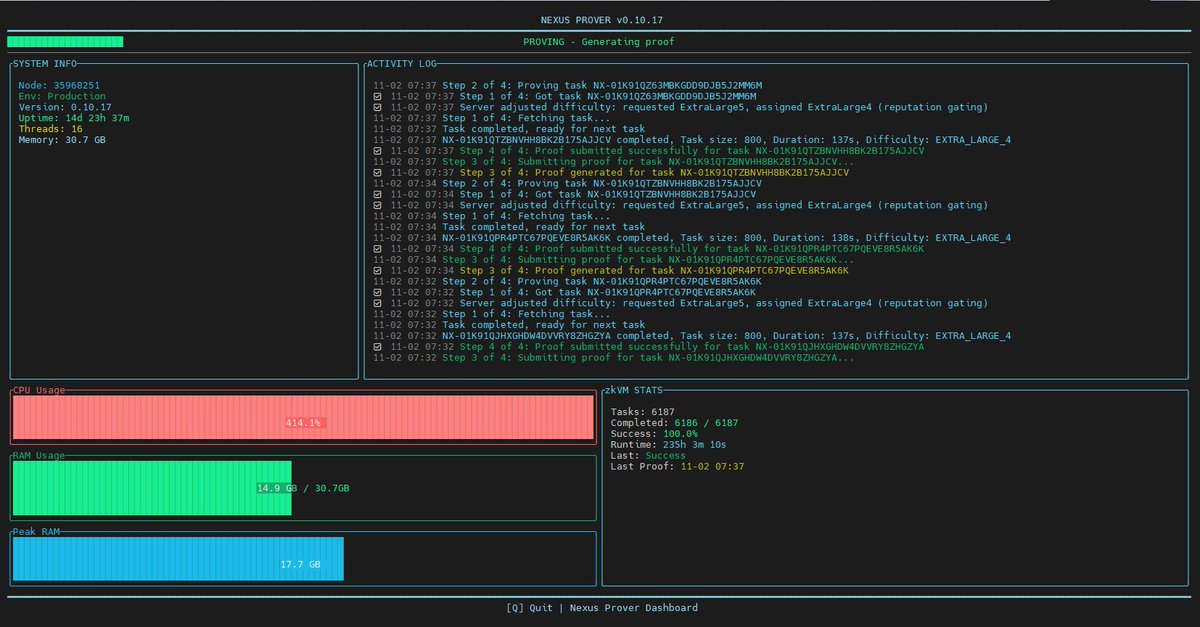The image size is (1200, 627).
Task: Click the blue Peak RAM bar
Action: coord(178,559)
